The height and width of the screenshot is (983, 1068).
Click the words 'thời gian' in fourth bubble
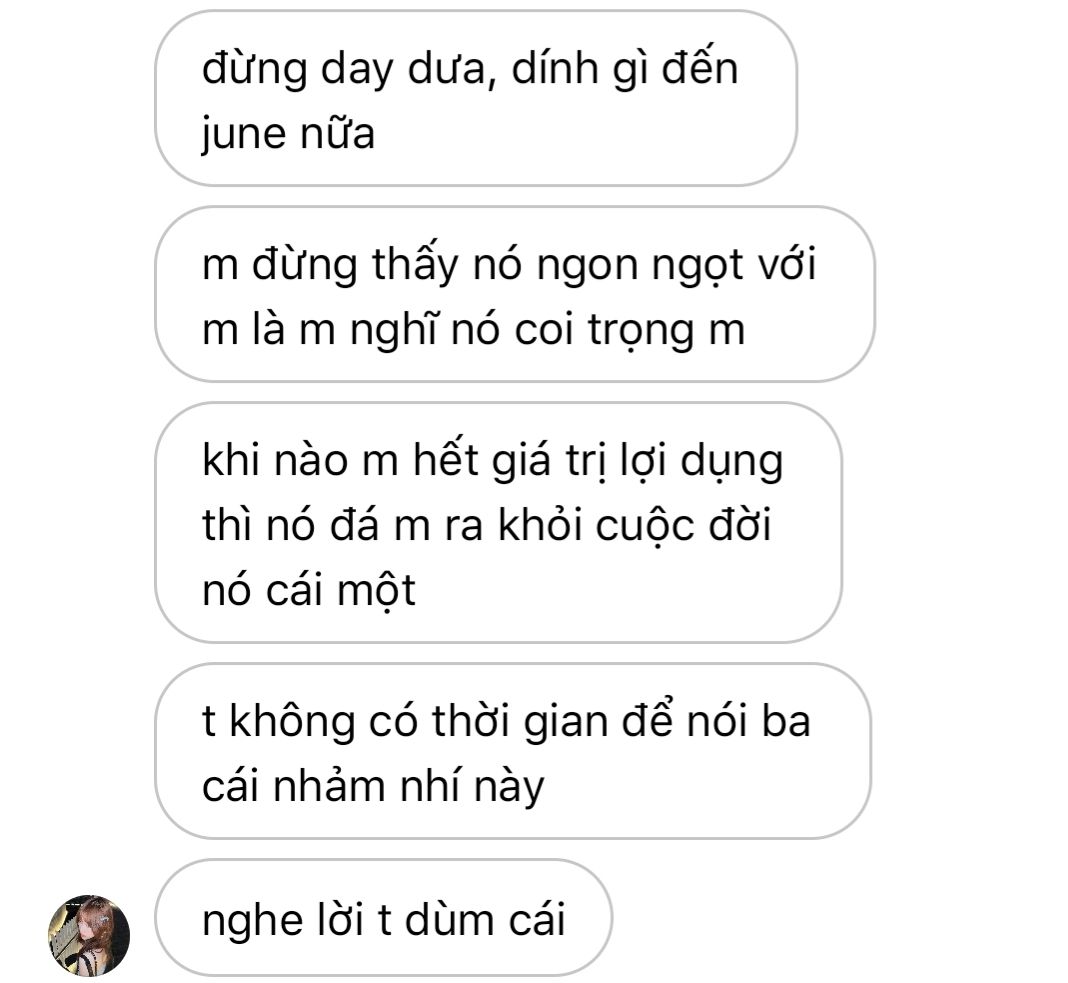pyautogui.click(x=520, y=721)
